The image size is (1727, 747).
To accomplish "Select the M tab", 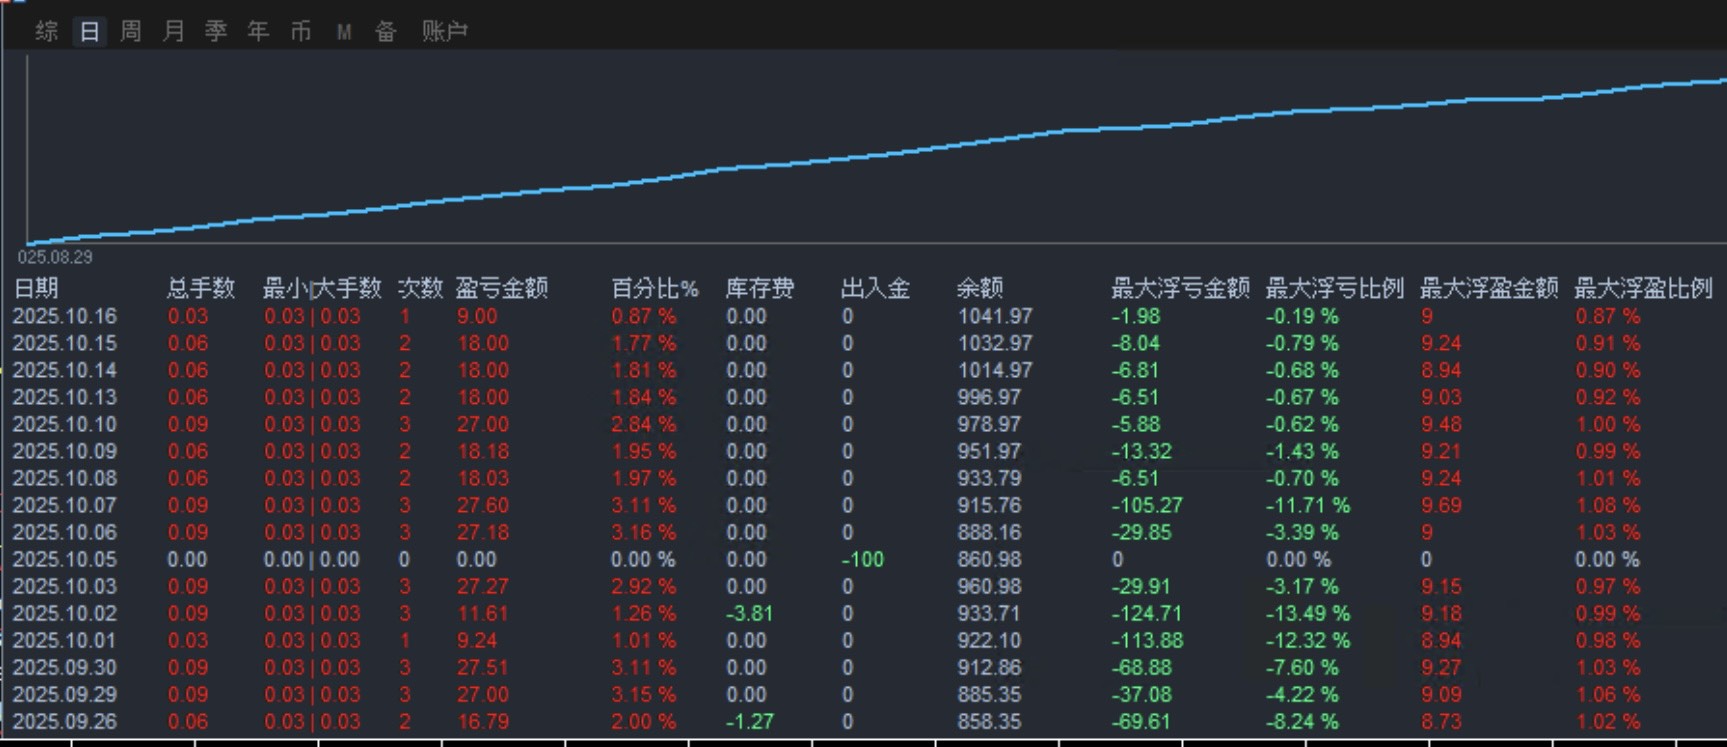I will point(344,33).
